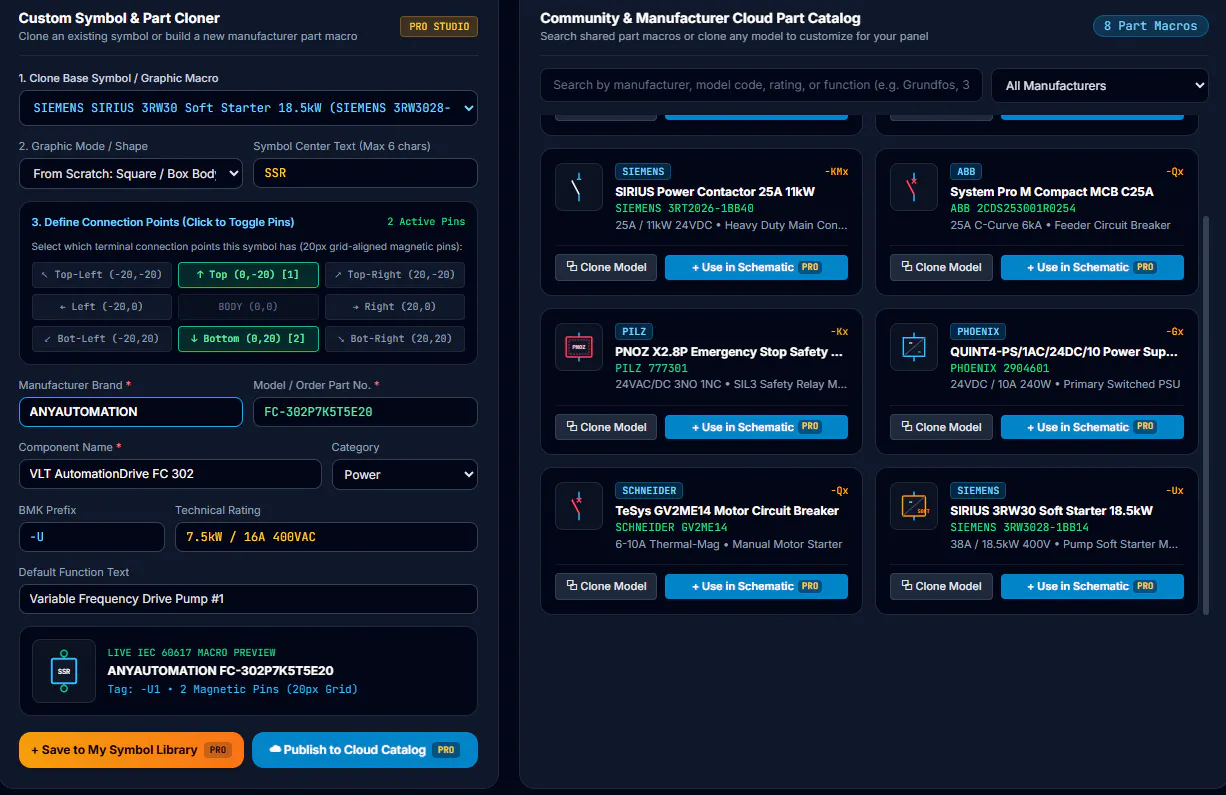1226x795 pixels.
Task: Click the Model / Order Part No. field
Action: pos(365,412)
